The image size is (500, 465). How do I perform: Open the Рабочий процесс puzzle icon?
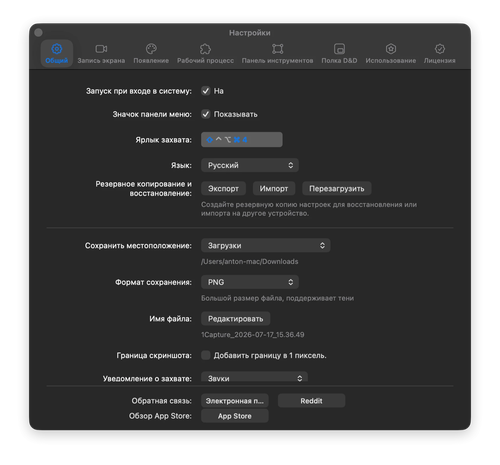click(205, 49)
